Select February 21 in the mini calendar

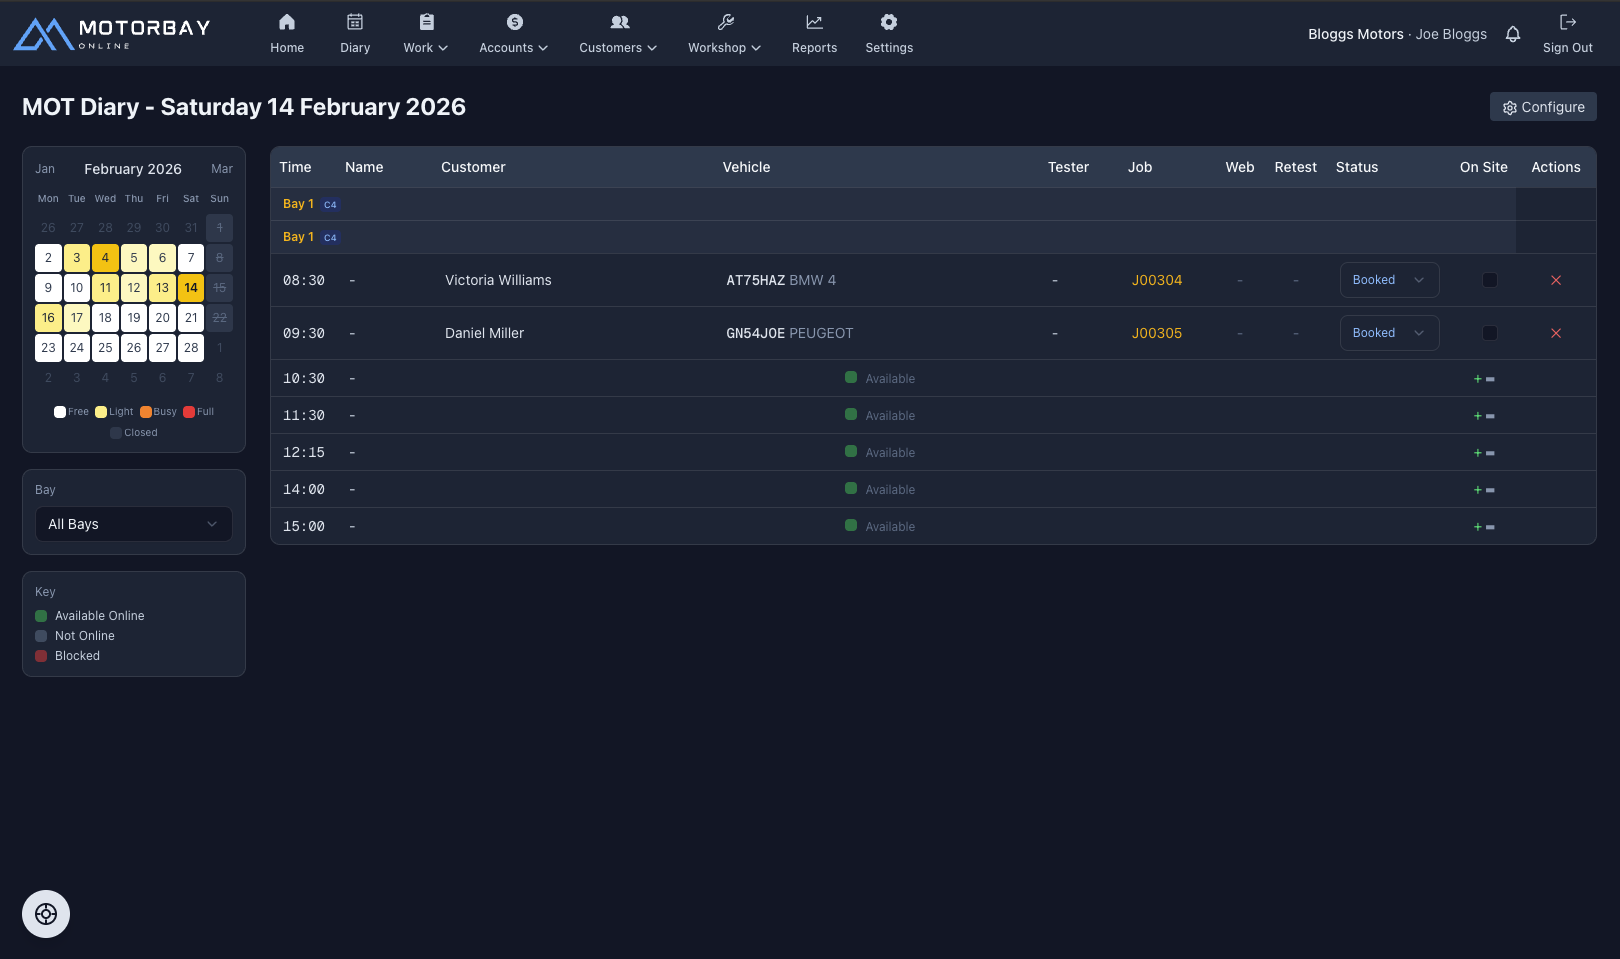coord(191,318)
